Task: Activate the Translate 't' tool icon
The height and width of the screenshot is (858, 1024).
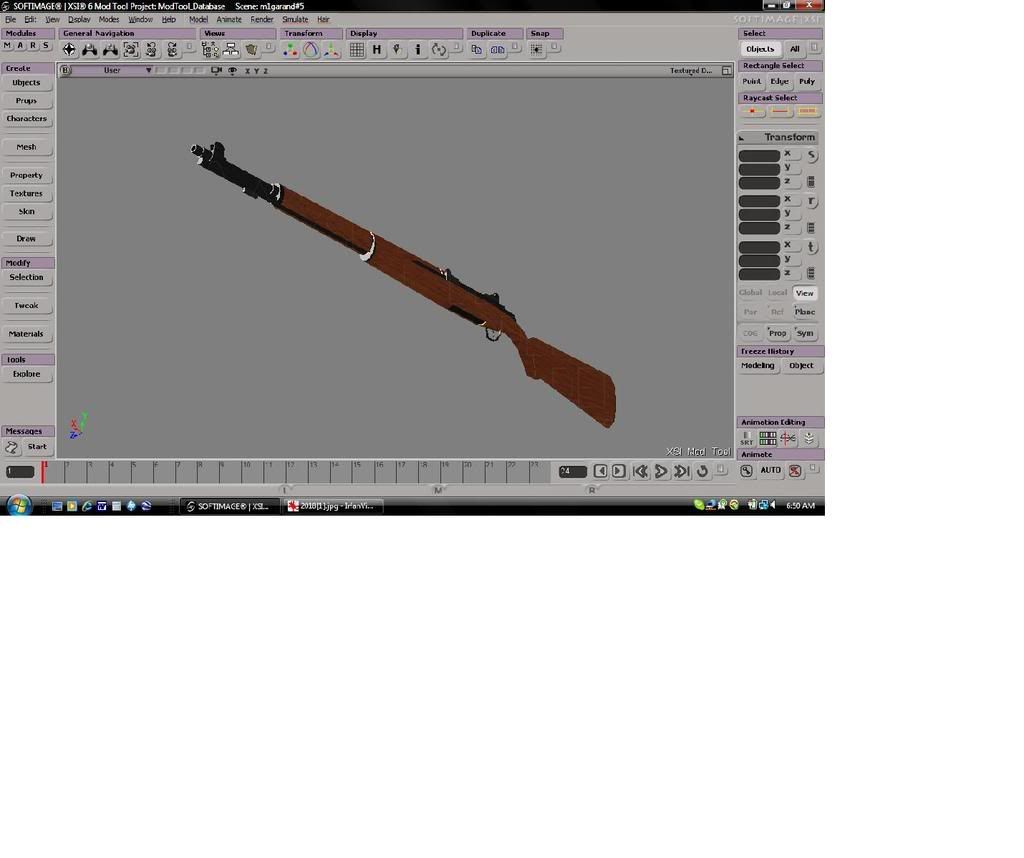Action: [811, 247]
